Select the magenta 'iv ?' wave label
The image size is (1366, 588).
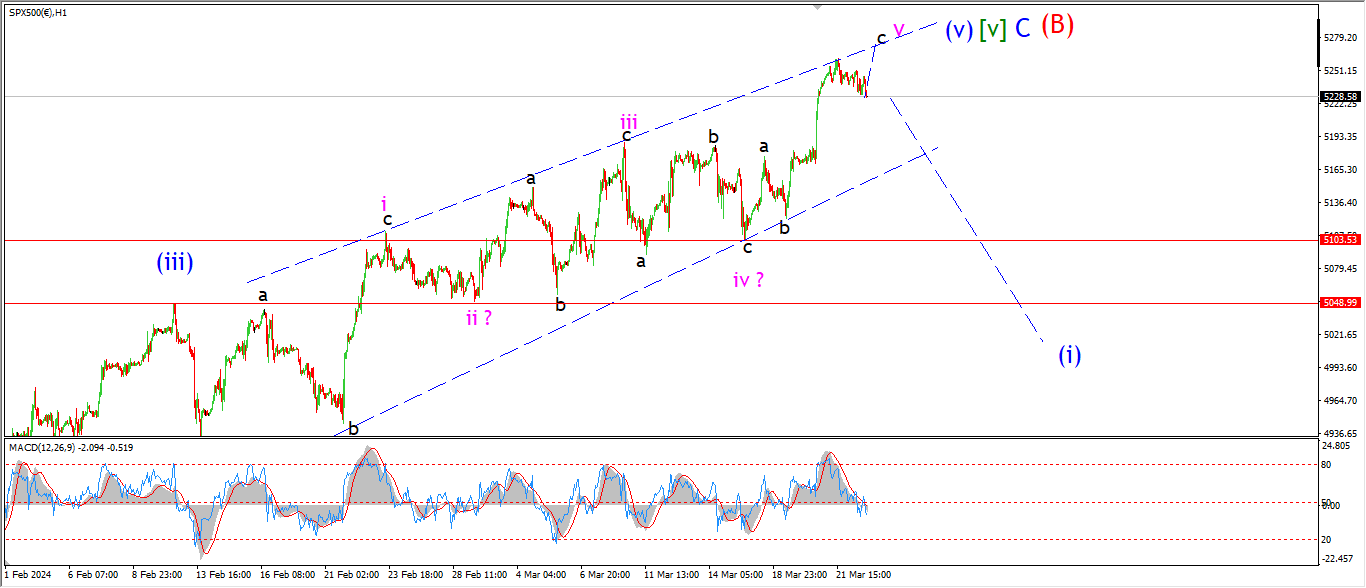pos(748,280)
